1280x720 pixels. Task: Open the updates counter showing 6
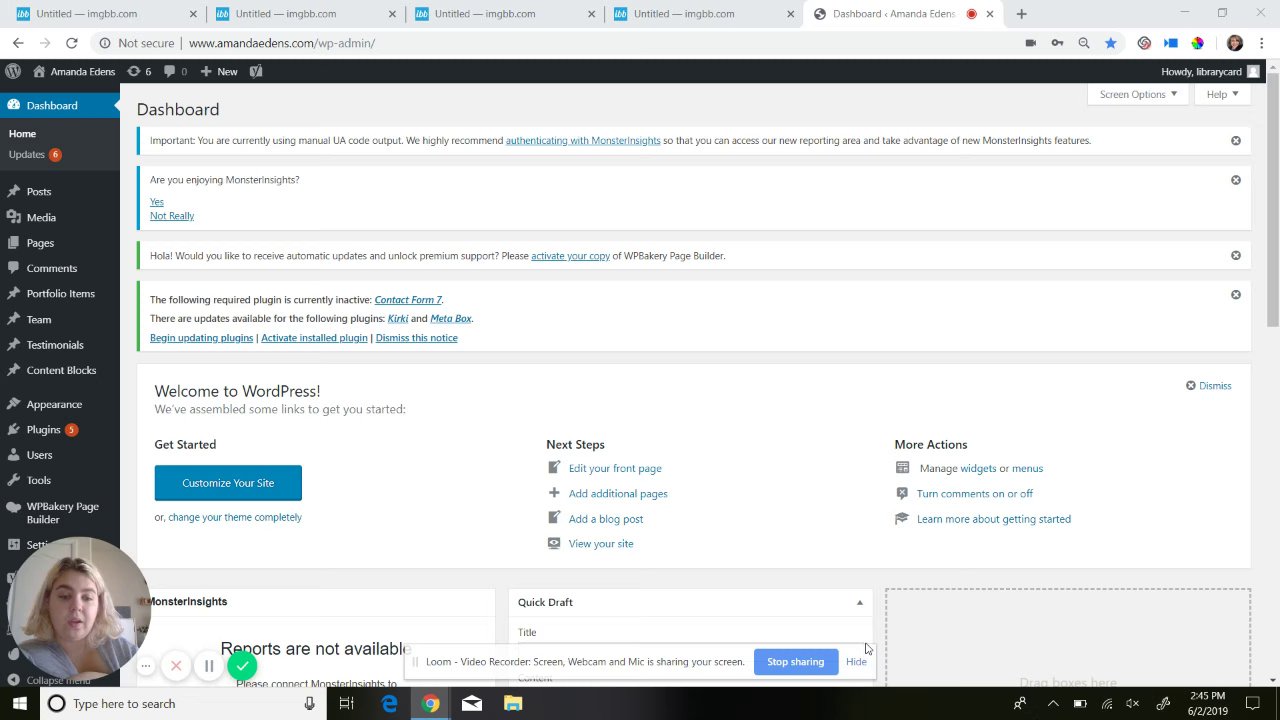[x=139, y=71]
